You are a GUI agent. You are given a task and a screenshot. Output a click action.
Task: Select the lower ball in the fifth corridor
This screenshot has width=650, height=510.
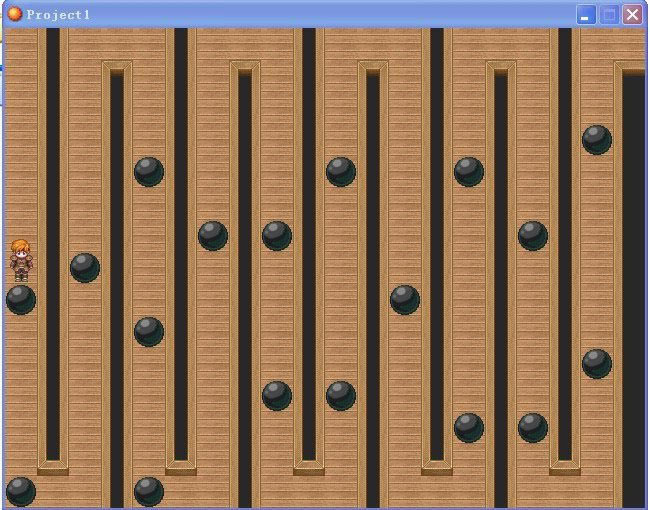tap(277, 395)
